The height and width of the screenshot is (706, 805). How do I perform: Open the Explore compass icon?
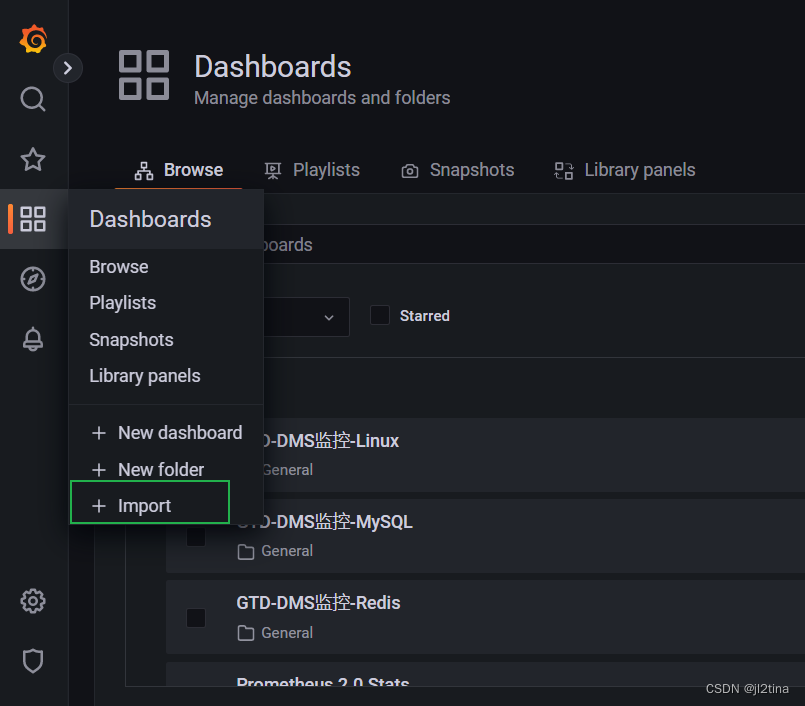[33, 279]
